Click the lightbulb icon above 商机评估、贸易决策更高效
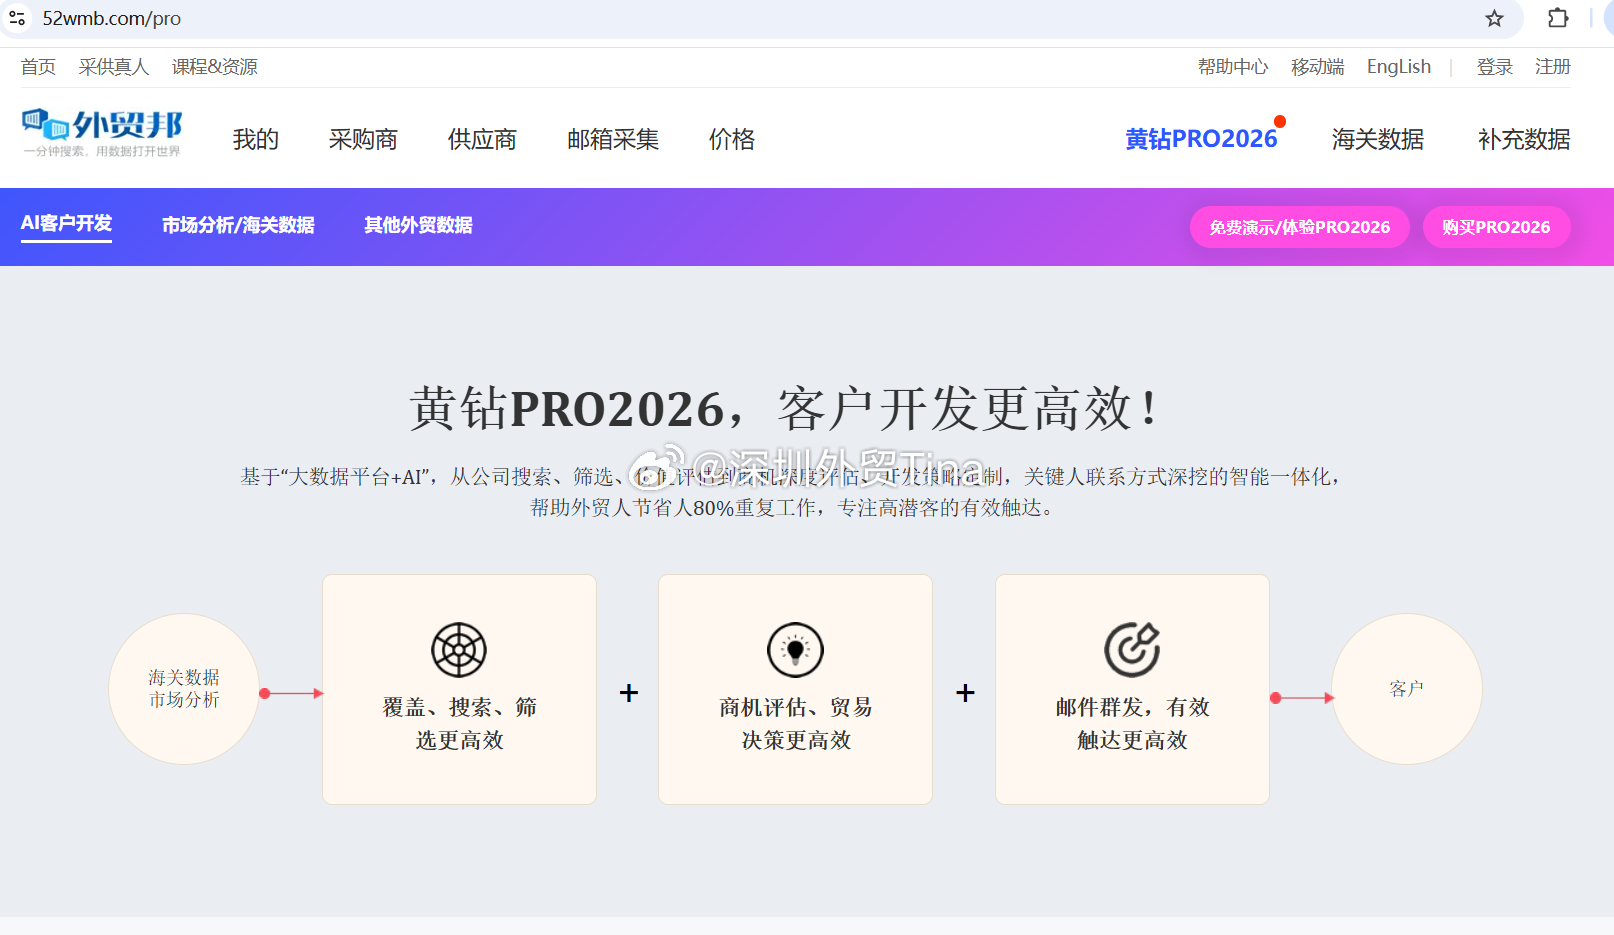This screenshot has width=1614, height=935. coord(795,650)
